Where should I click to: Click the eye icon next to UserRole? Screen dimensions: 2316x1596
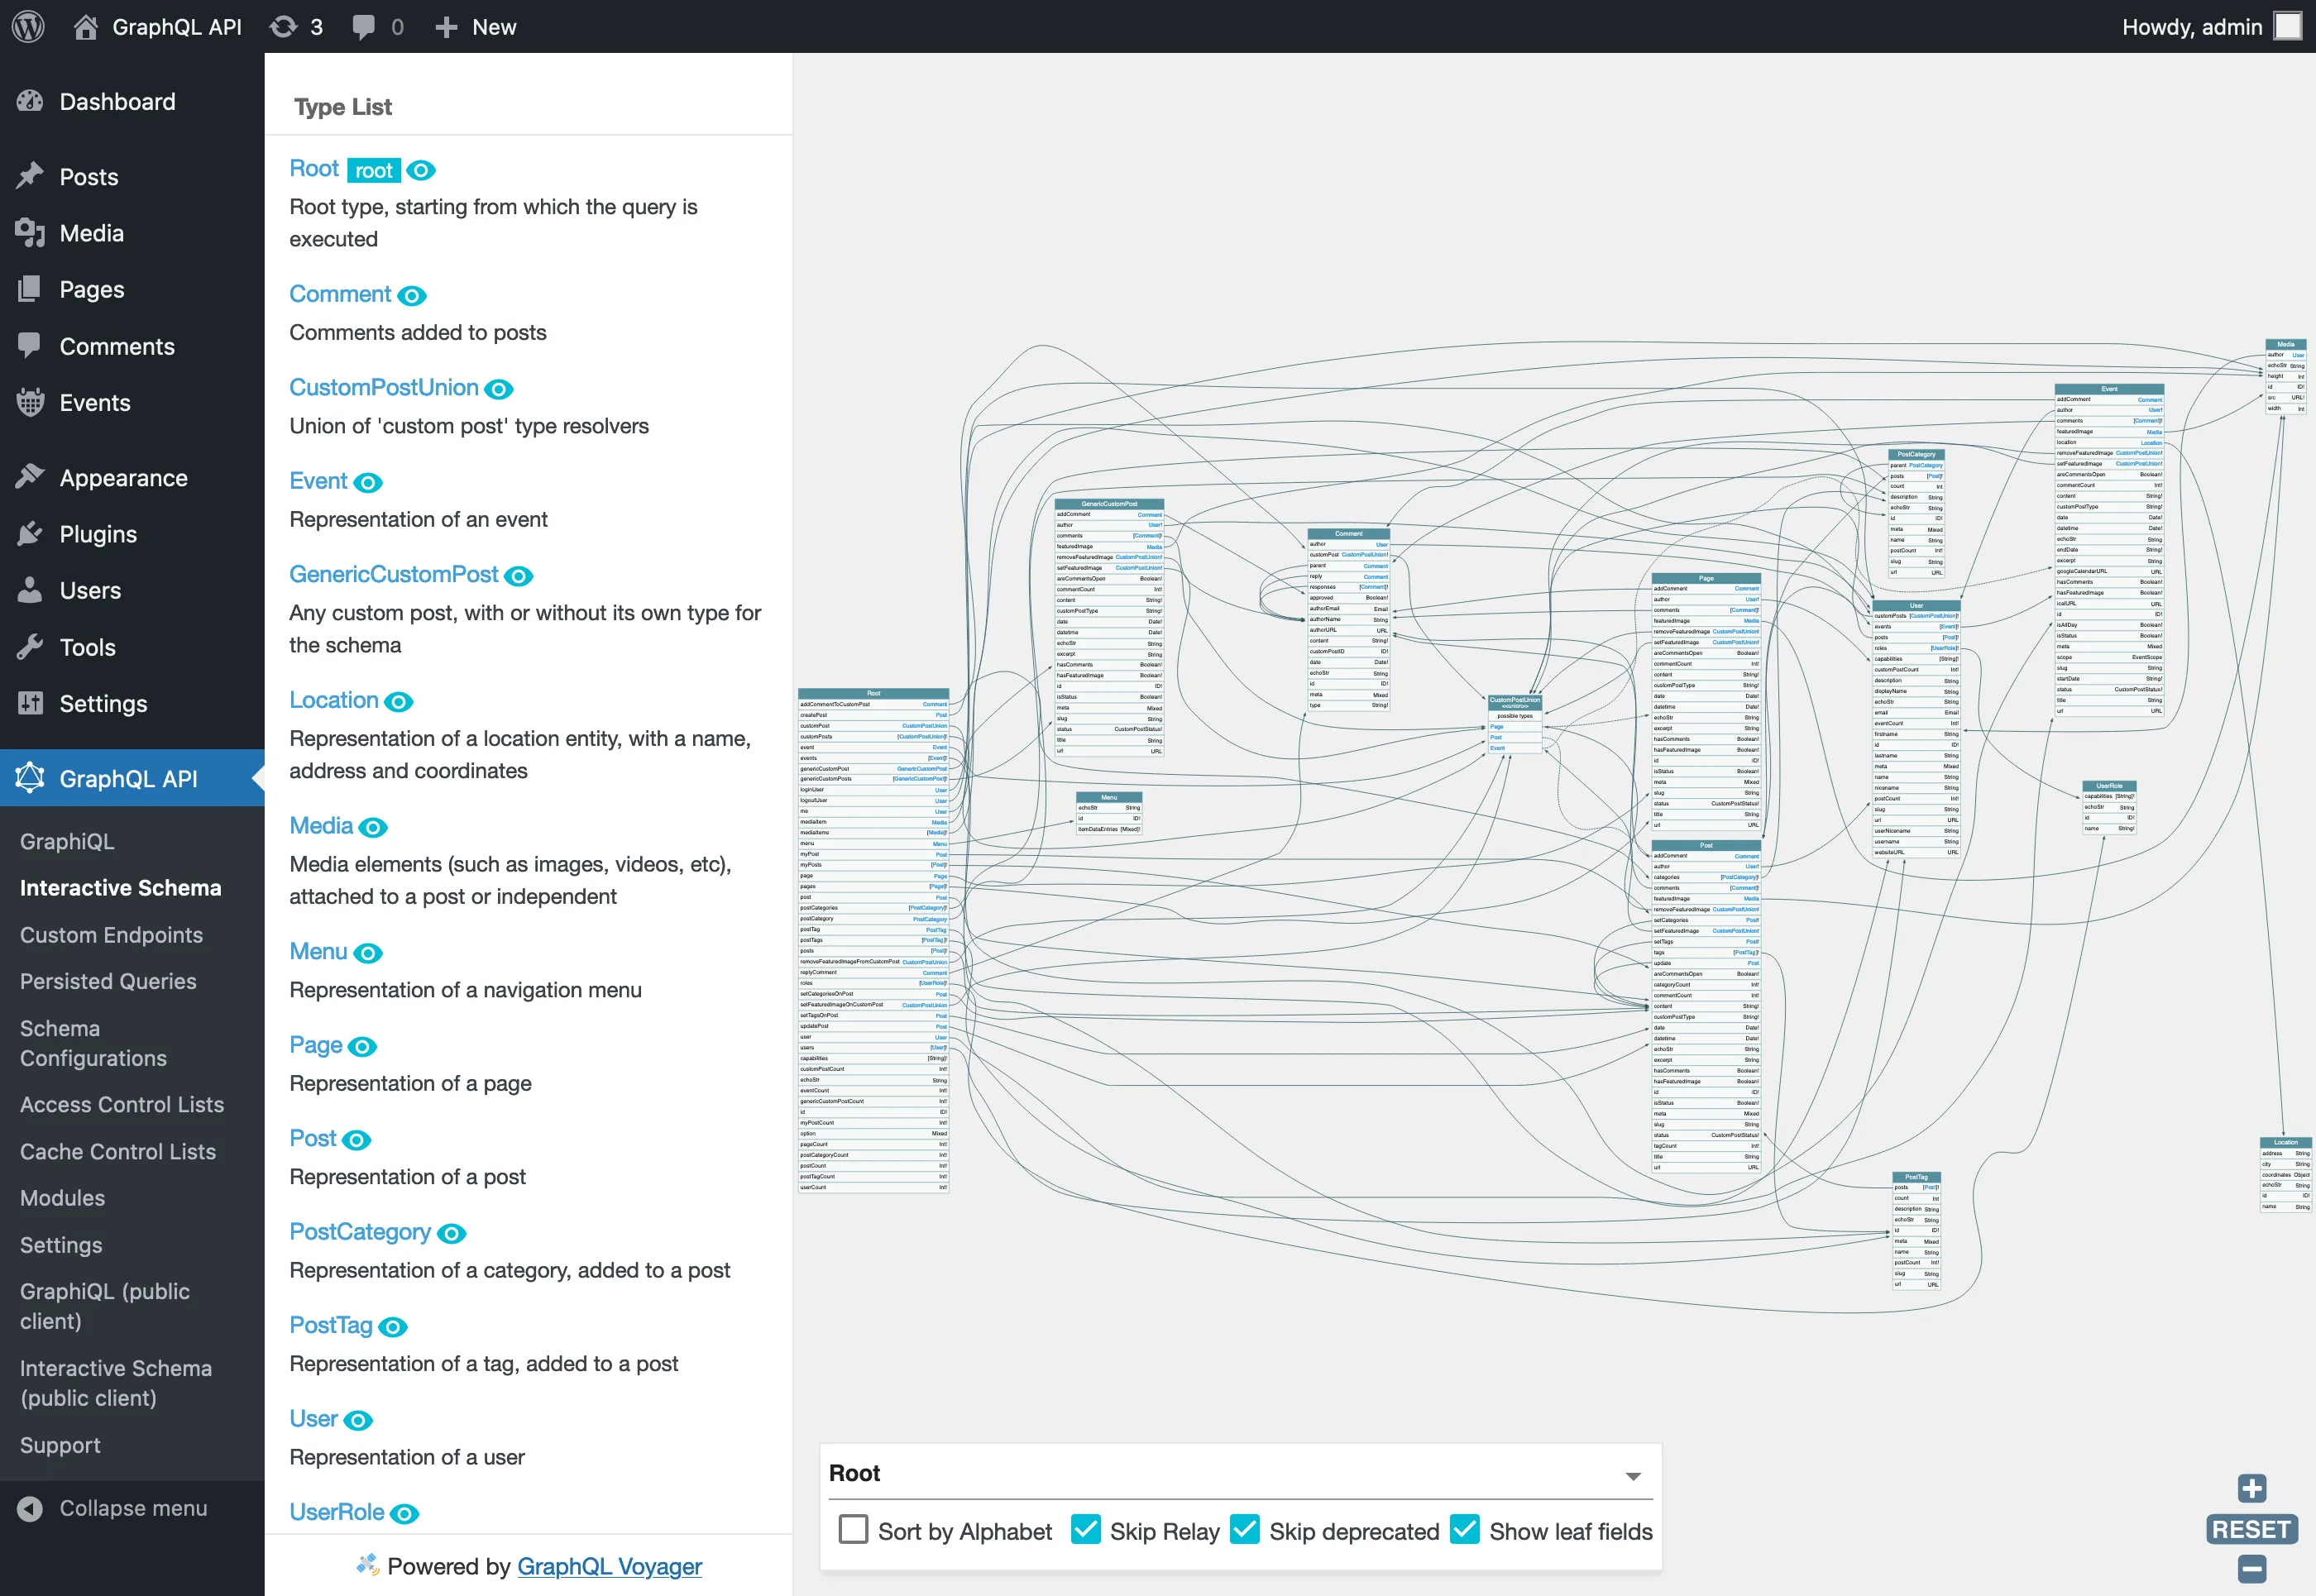coord(404,1514)
